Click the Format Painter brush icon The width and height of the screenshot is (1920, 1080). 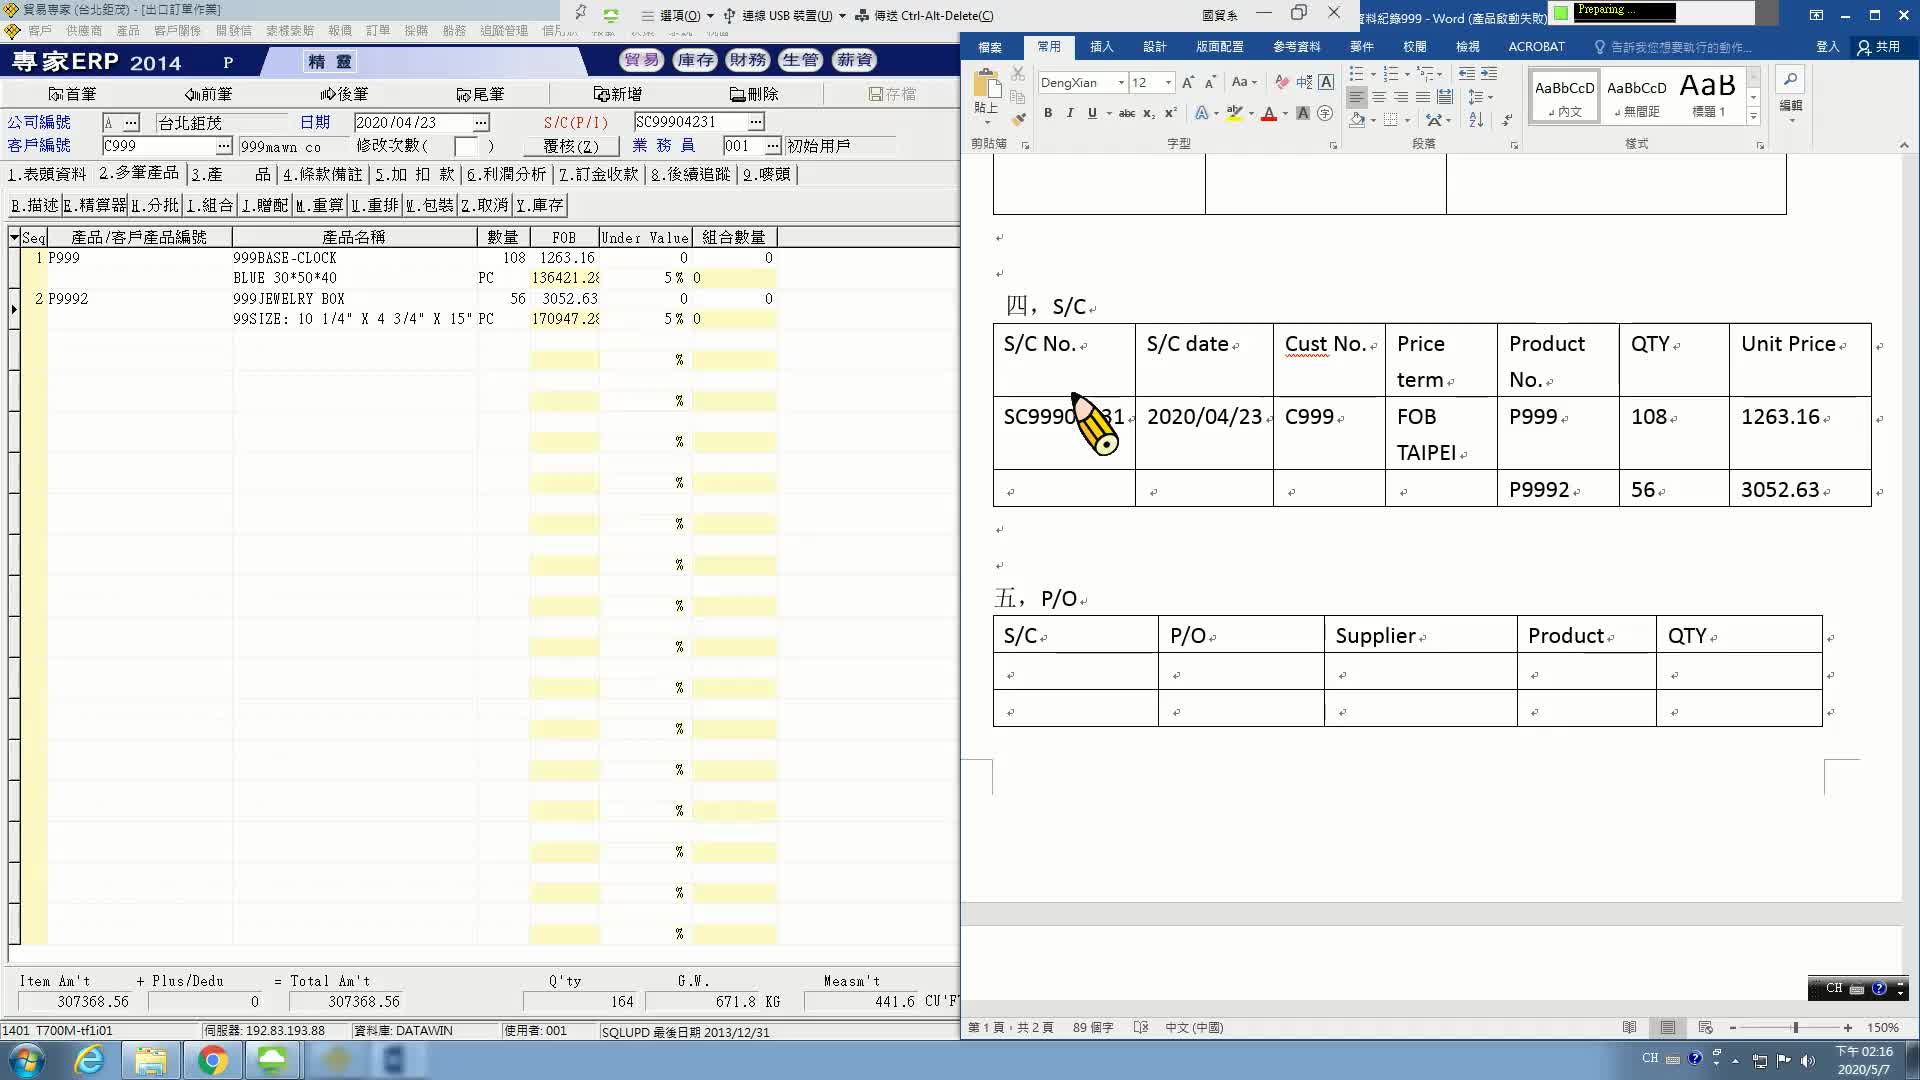[1018, 119]
